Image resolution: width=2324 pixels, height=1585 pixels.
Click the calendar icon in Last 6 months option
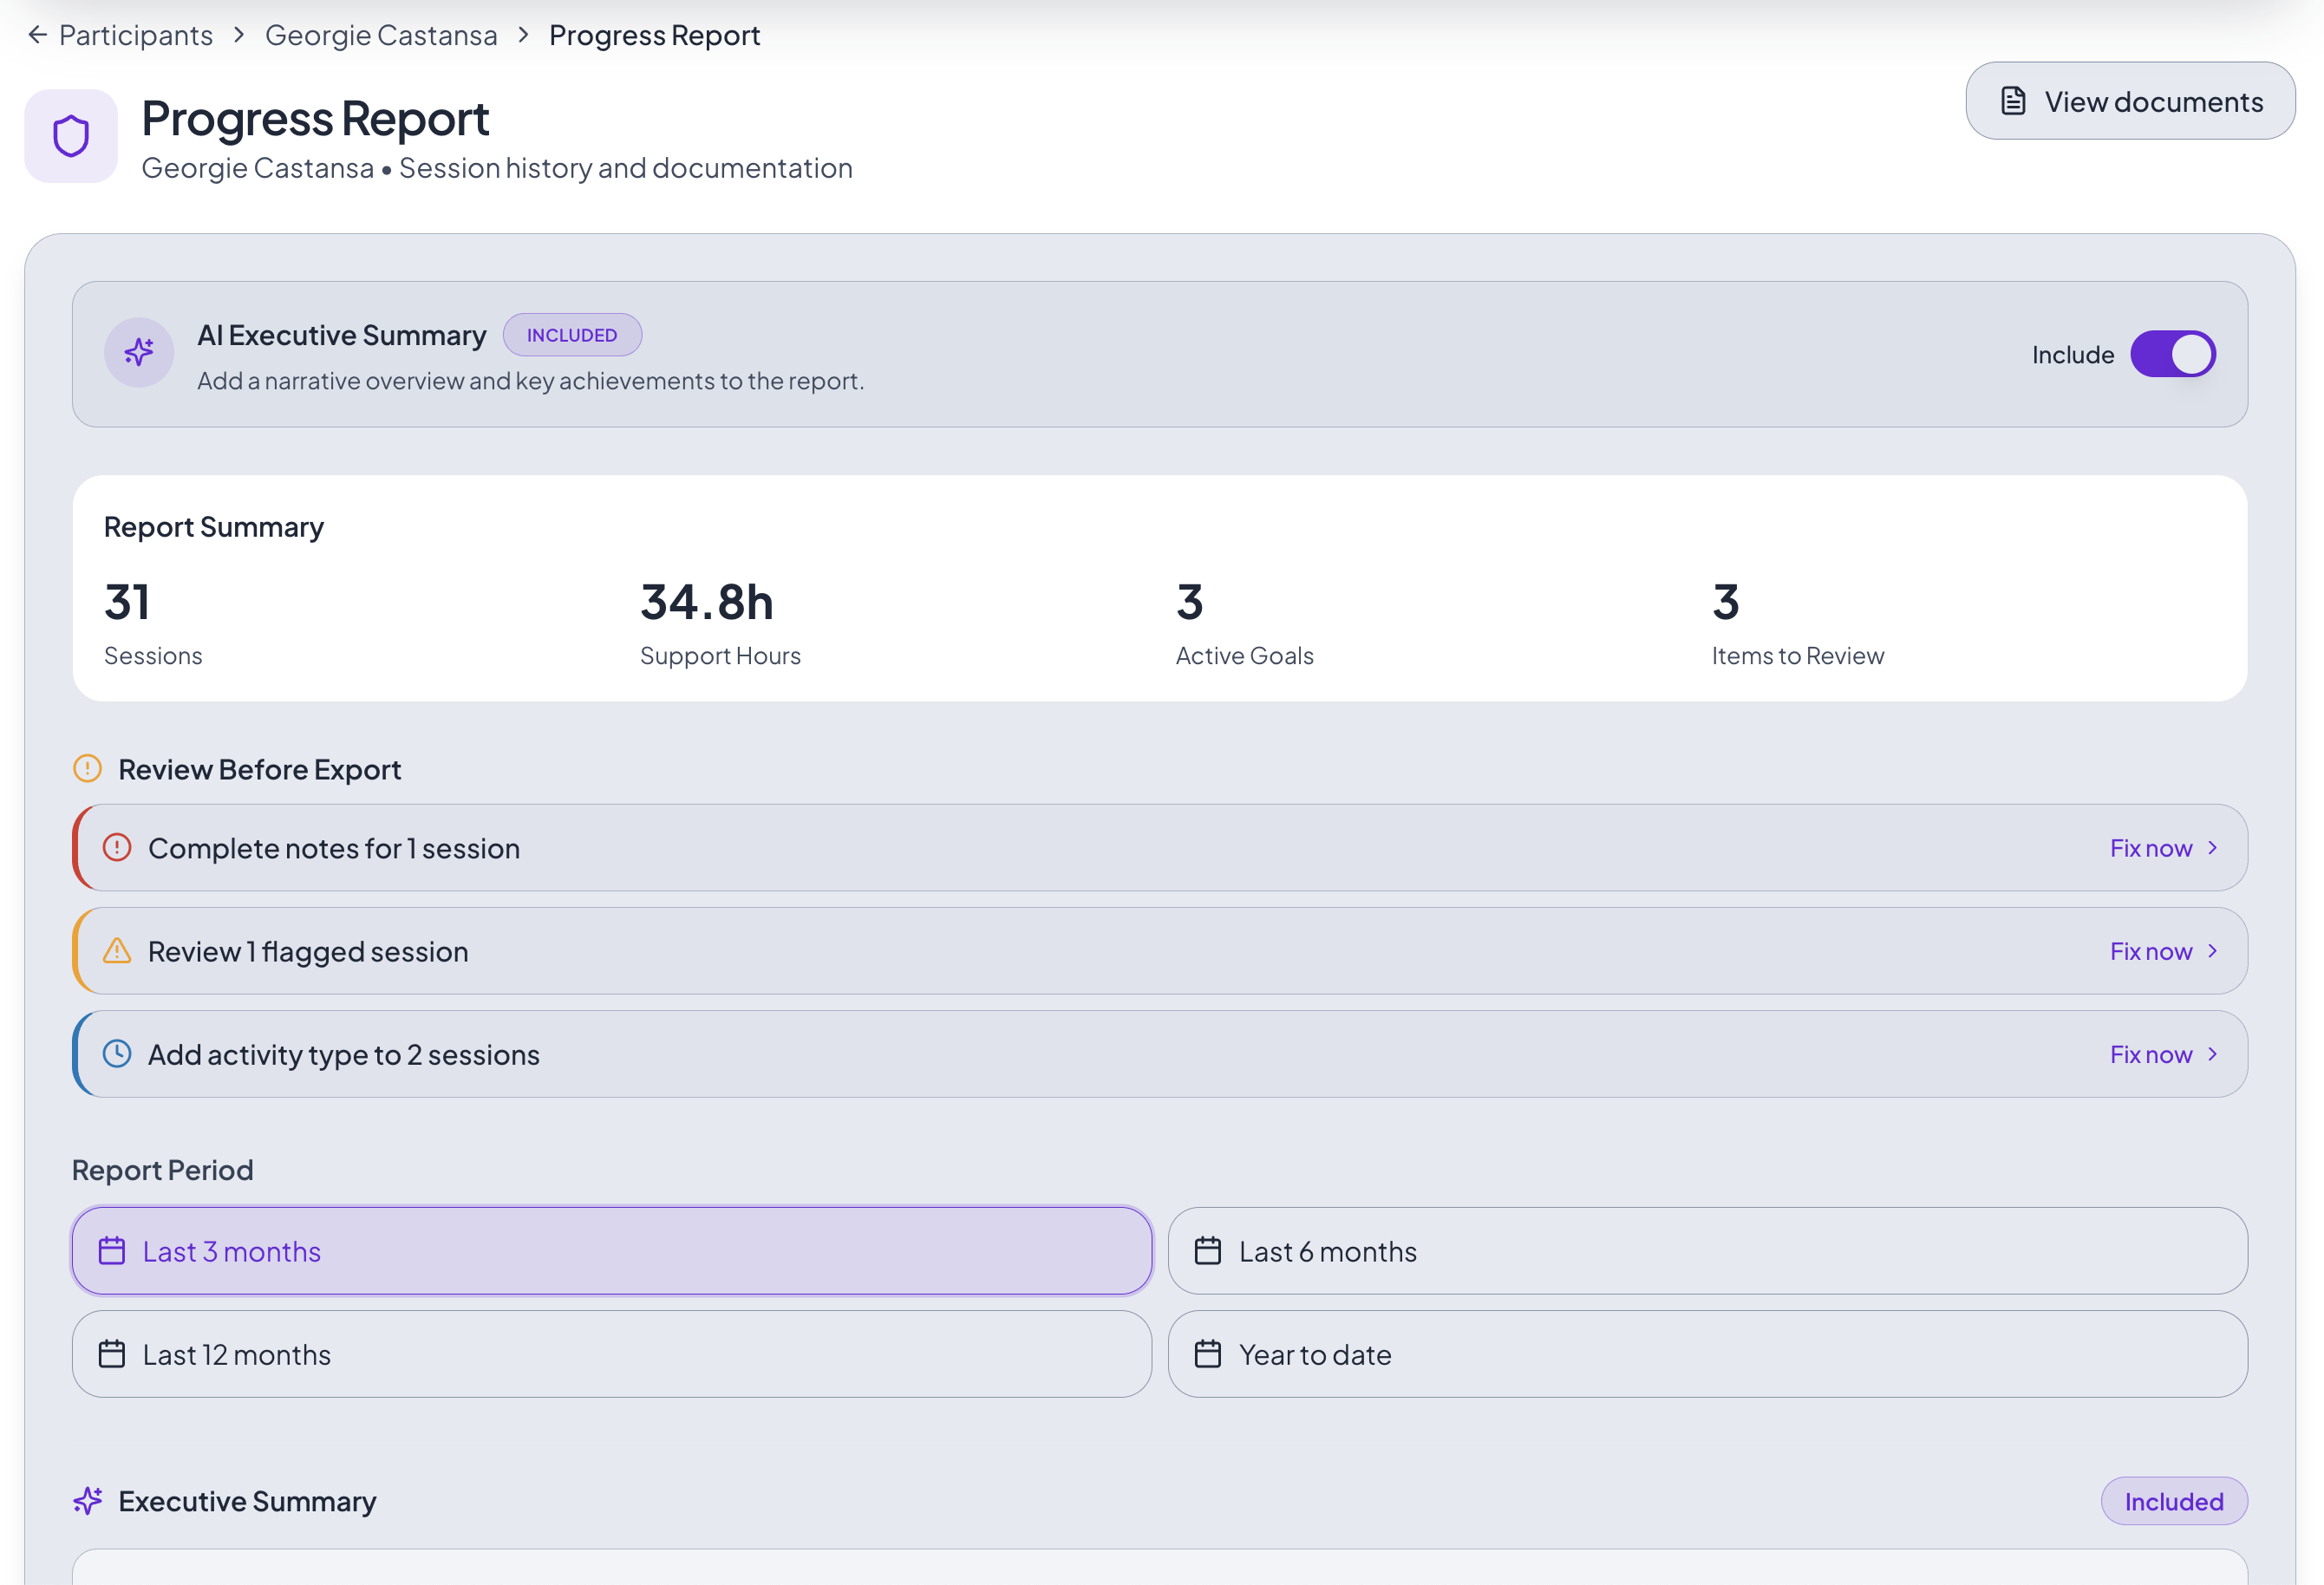pyautogui.click(x=1208, y=1250)
